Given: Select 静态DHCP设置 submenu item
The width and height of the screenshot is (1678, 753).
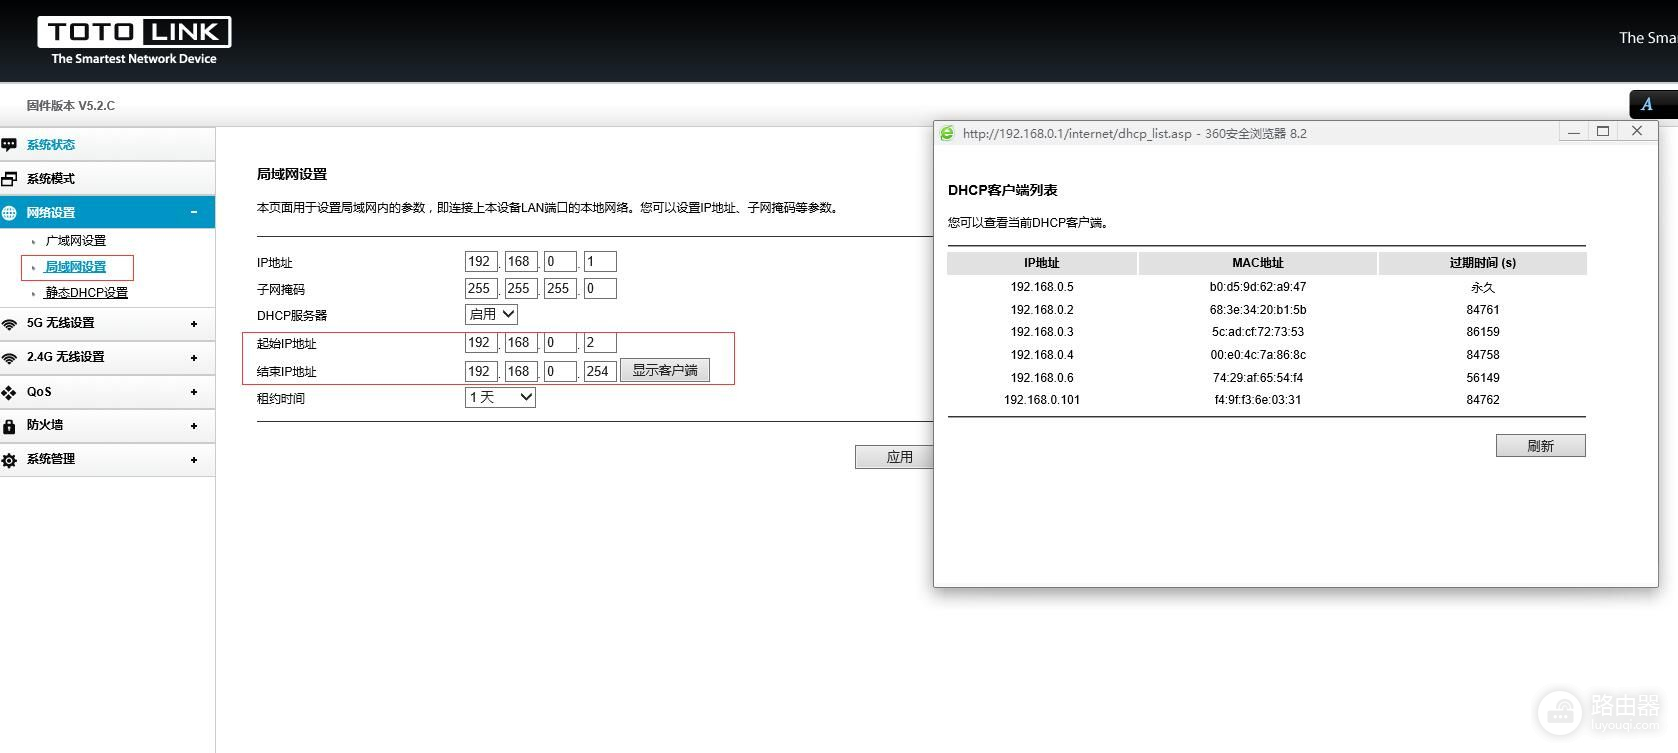Looking at the screenshot, I should point(87,293).
